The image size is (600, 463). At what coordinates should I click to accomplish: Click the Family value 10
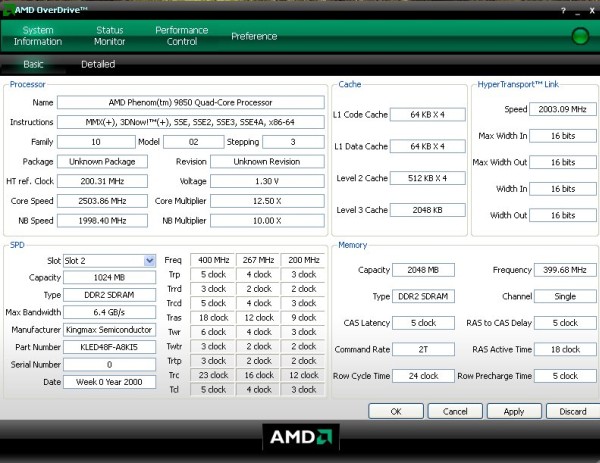click(x=96, y=142)
